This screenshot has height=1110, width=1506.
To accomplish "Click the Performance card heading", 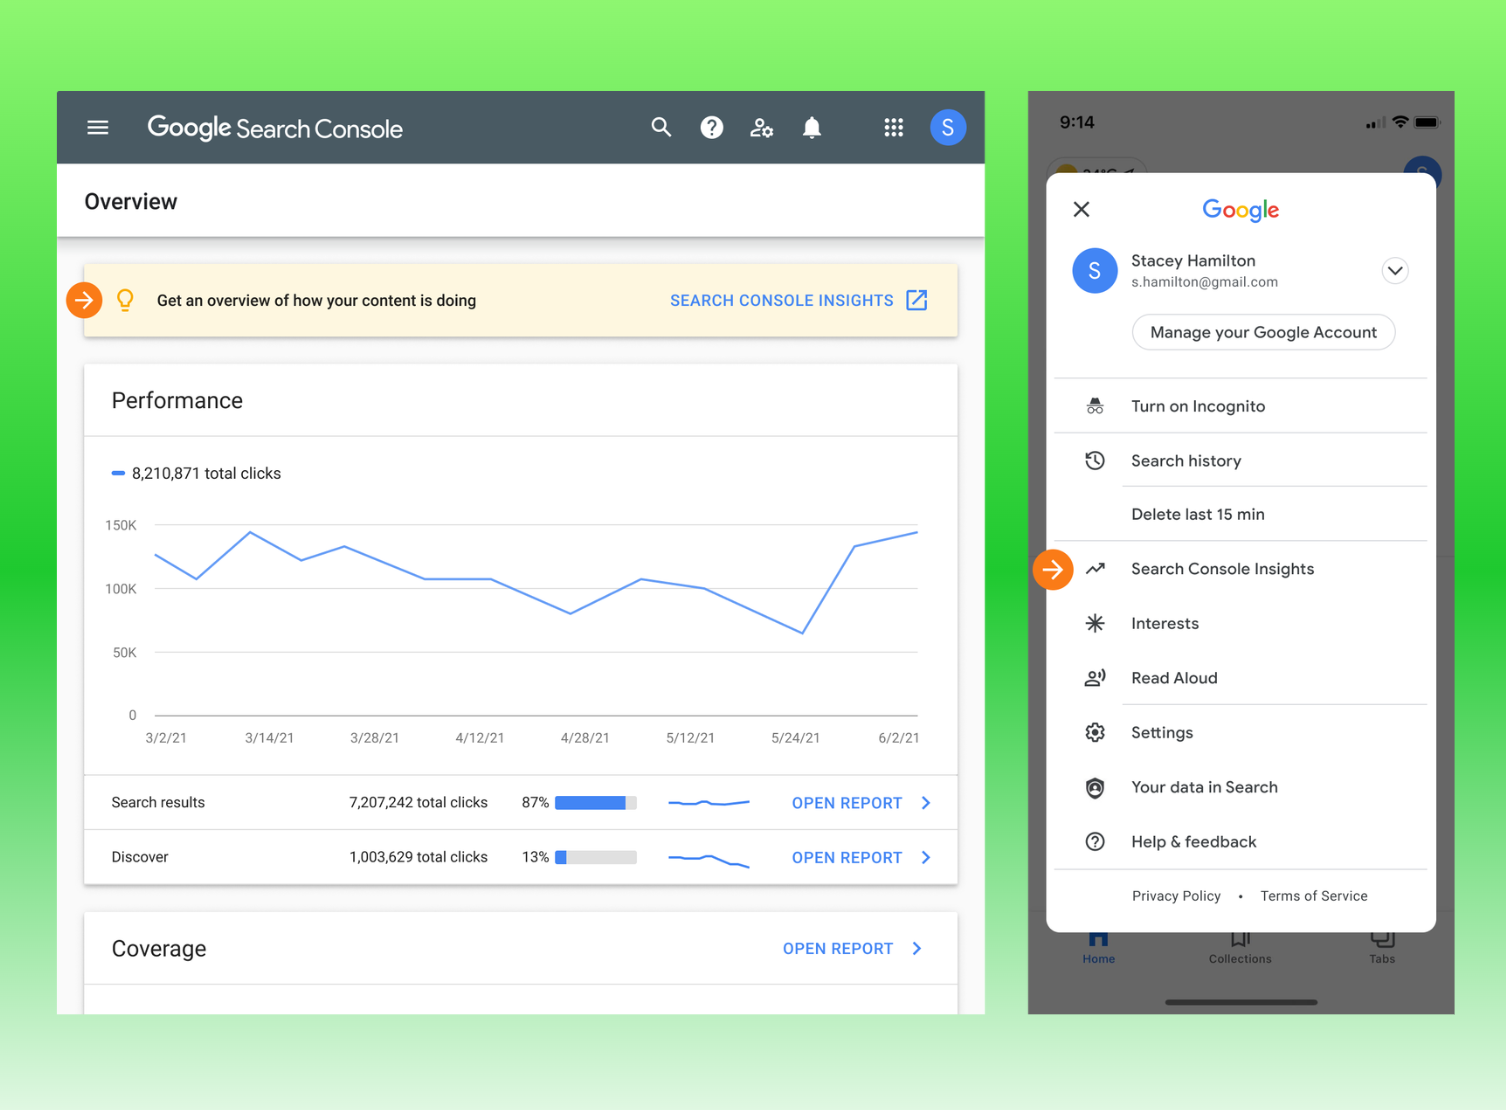I will point(177,400).
